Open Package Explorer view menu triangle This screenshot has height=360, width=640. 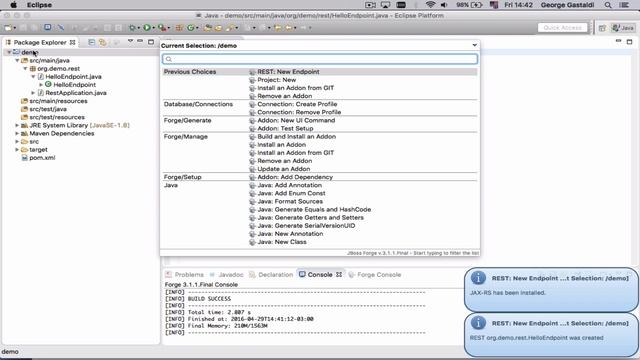coord(130,41)
